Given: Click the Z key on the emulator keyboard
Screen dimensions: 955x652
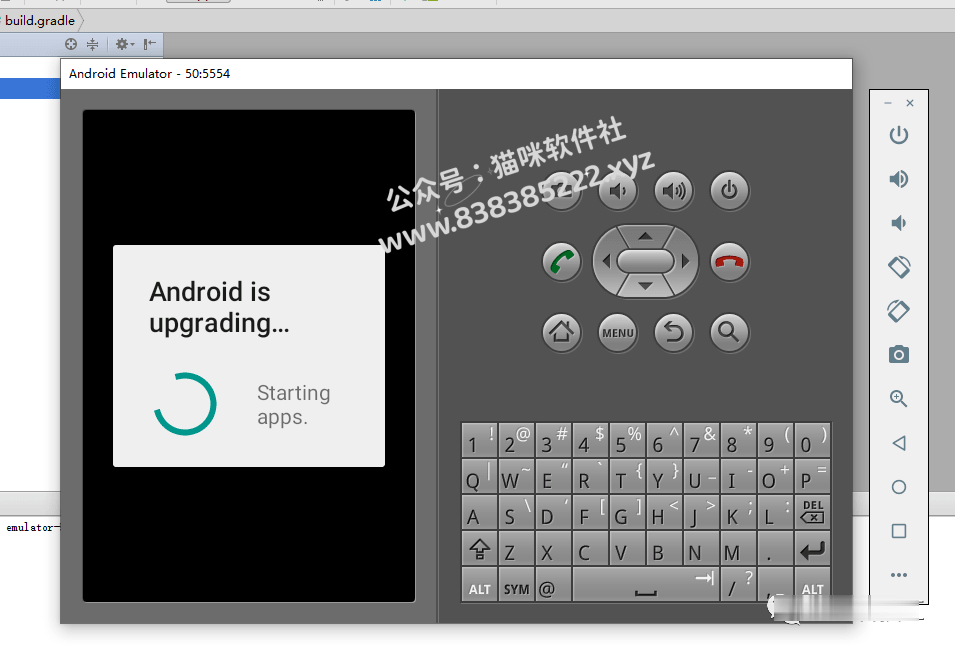Looking at the screenshot, I should 516,549.
